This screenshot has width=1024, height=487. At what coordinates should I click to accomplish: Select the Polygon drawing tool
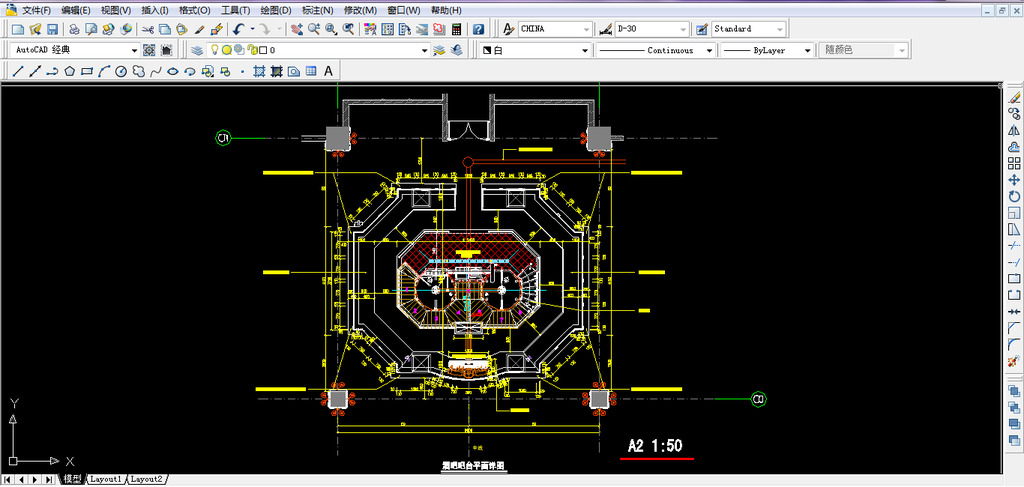tap(69, 71)
